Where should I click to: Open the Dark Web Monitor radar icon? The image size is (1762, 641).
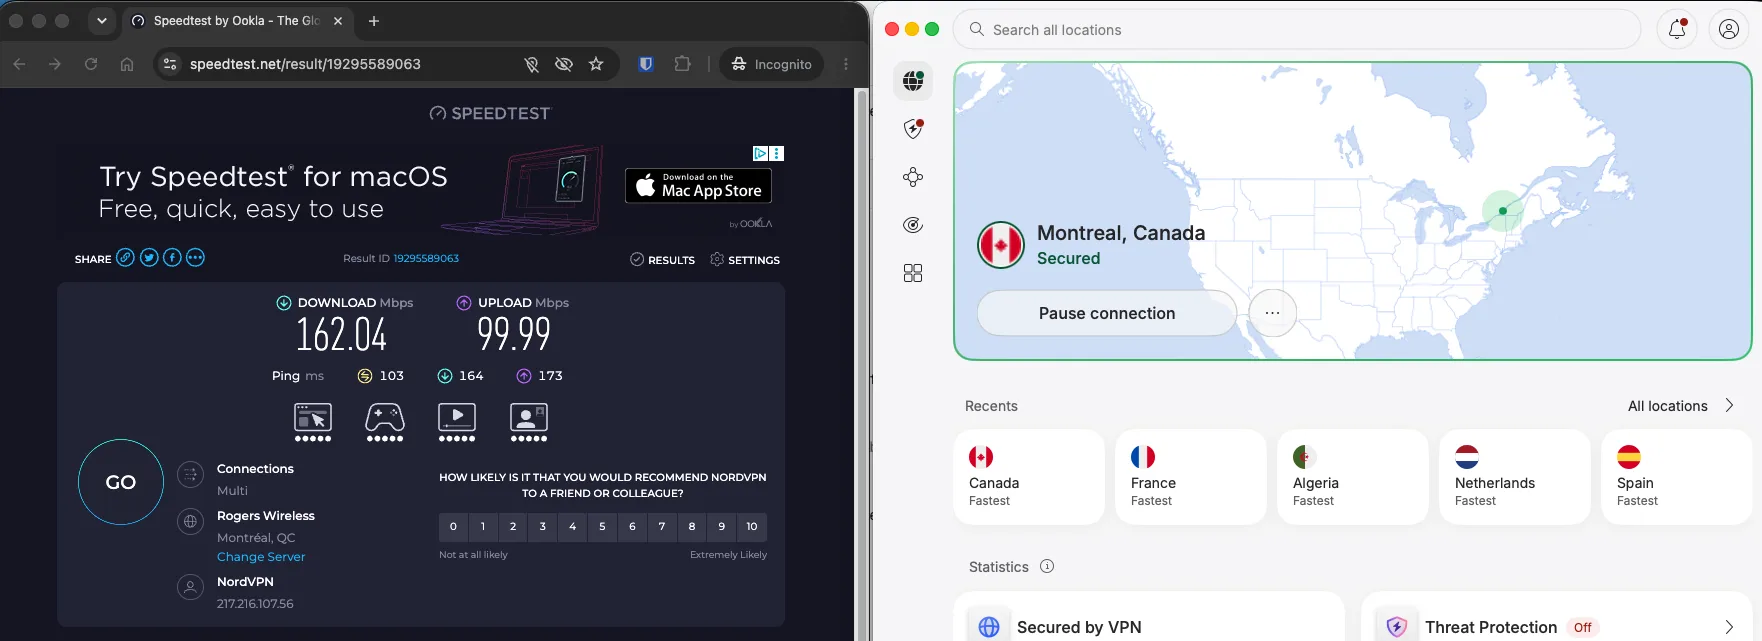pos(913,225)
